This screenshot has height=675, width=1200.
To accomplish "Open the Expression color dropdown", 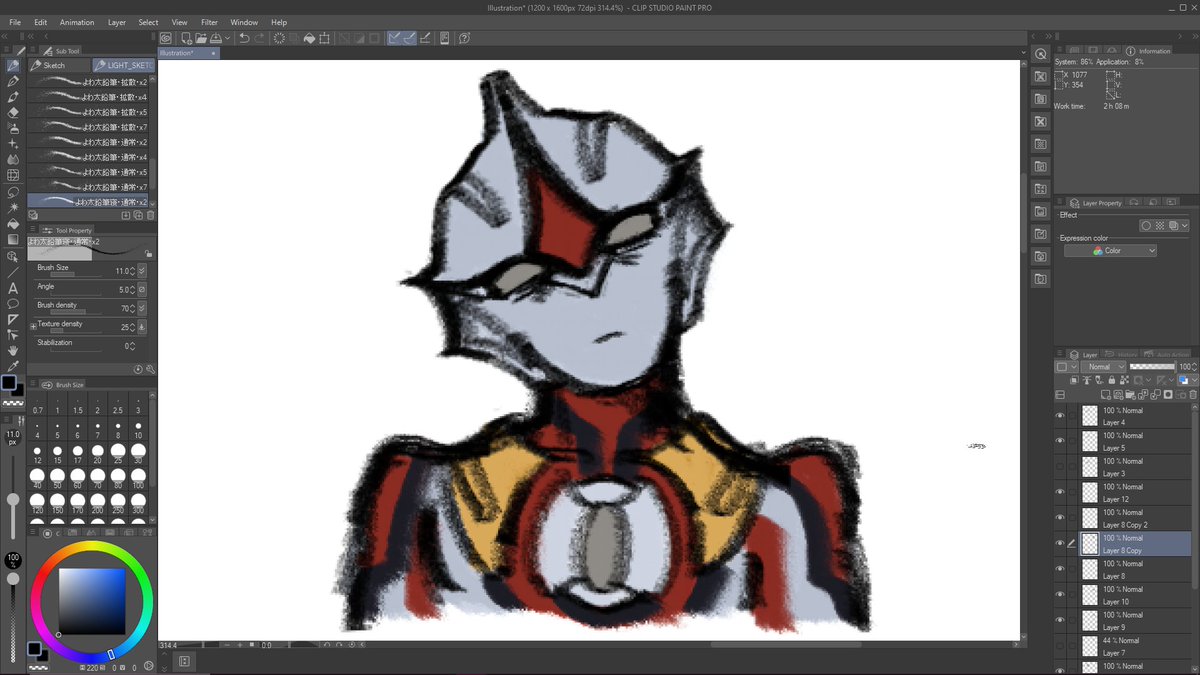I will tap(1110, 251).
